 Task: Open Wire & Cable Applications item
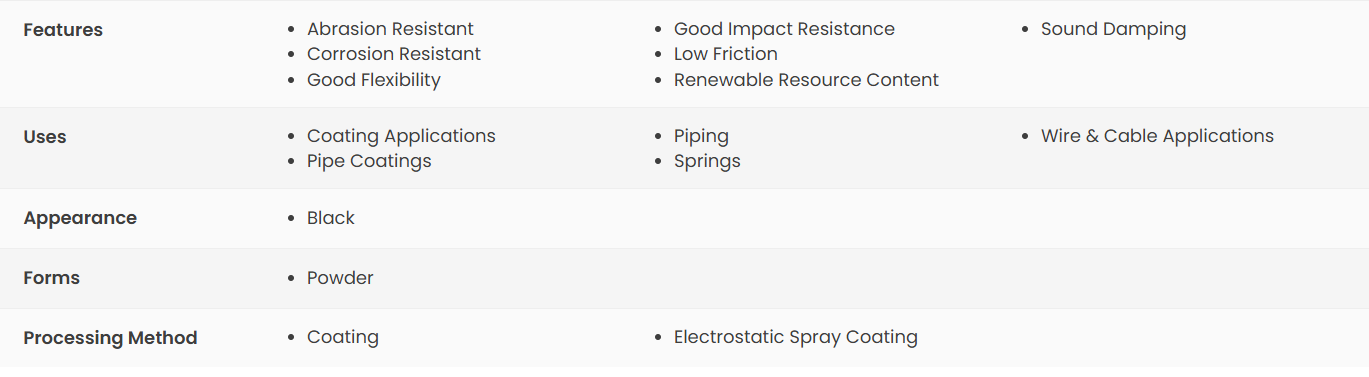tap(1157, 136)
